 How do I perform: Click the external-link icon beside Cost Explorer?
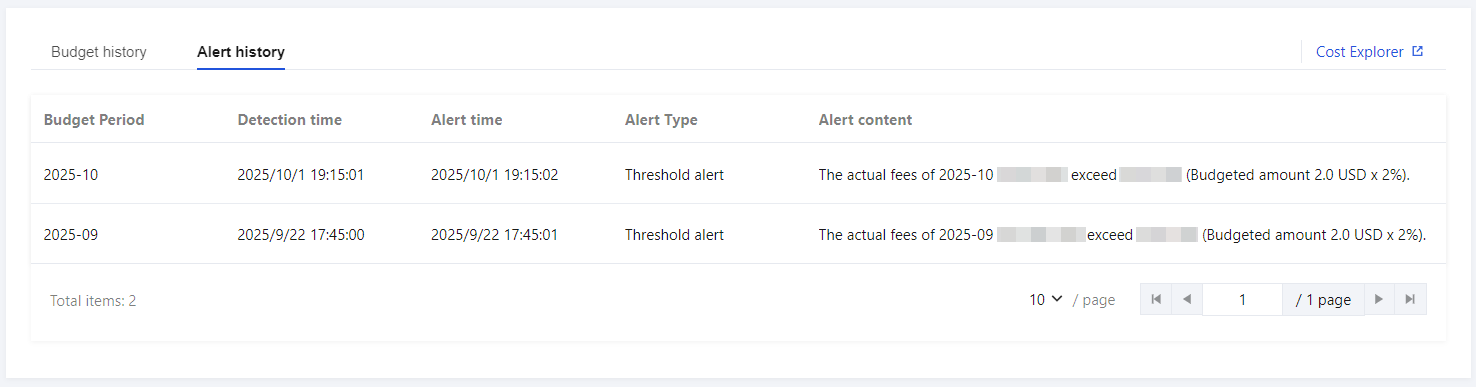point(1417,51)
